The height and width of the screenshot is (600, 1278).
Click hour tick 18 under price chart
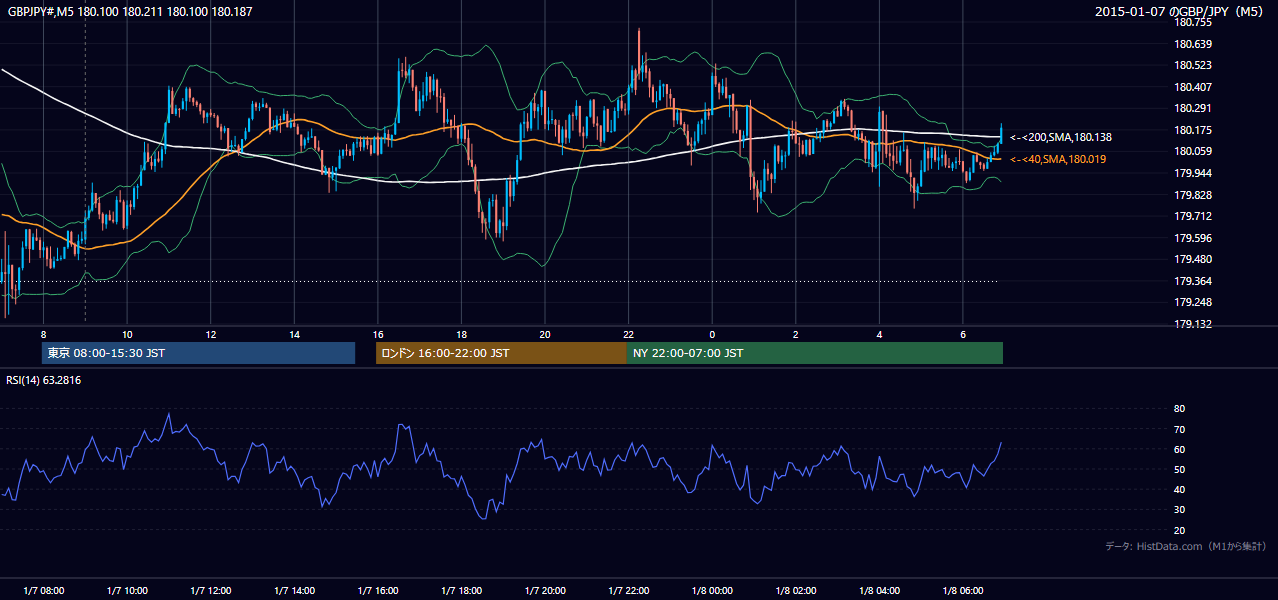coord(461,334)
